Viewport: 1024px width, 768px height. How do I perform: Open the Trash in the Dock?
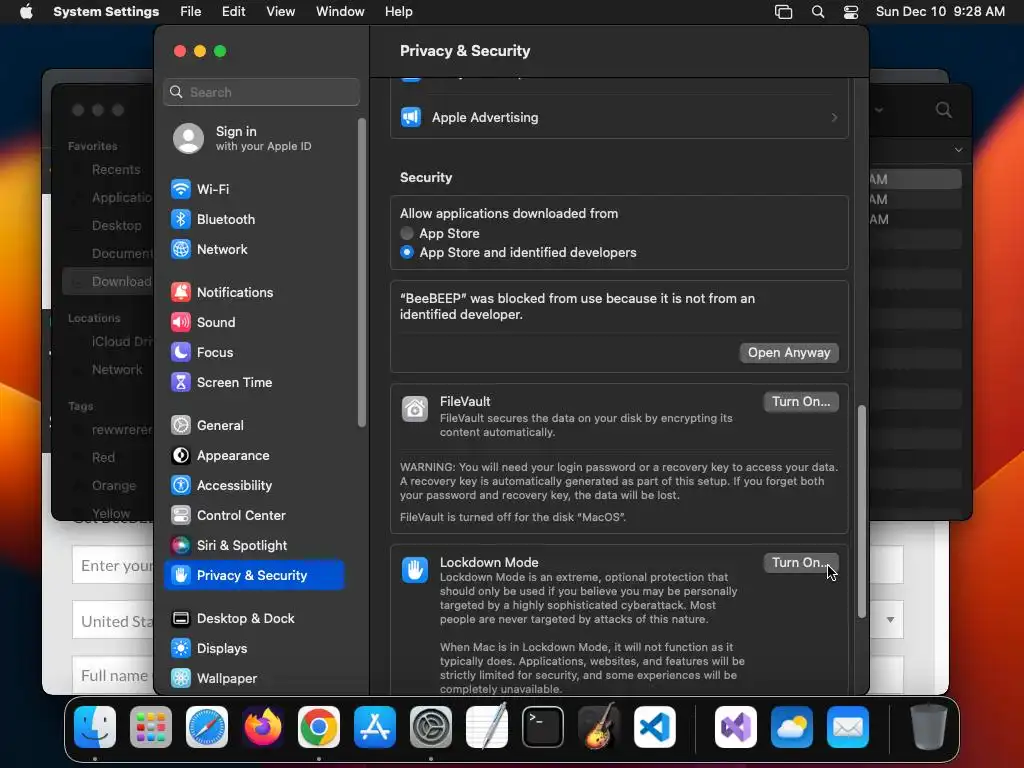click(x=928, y=727)
